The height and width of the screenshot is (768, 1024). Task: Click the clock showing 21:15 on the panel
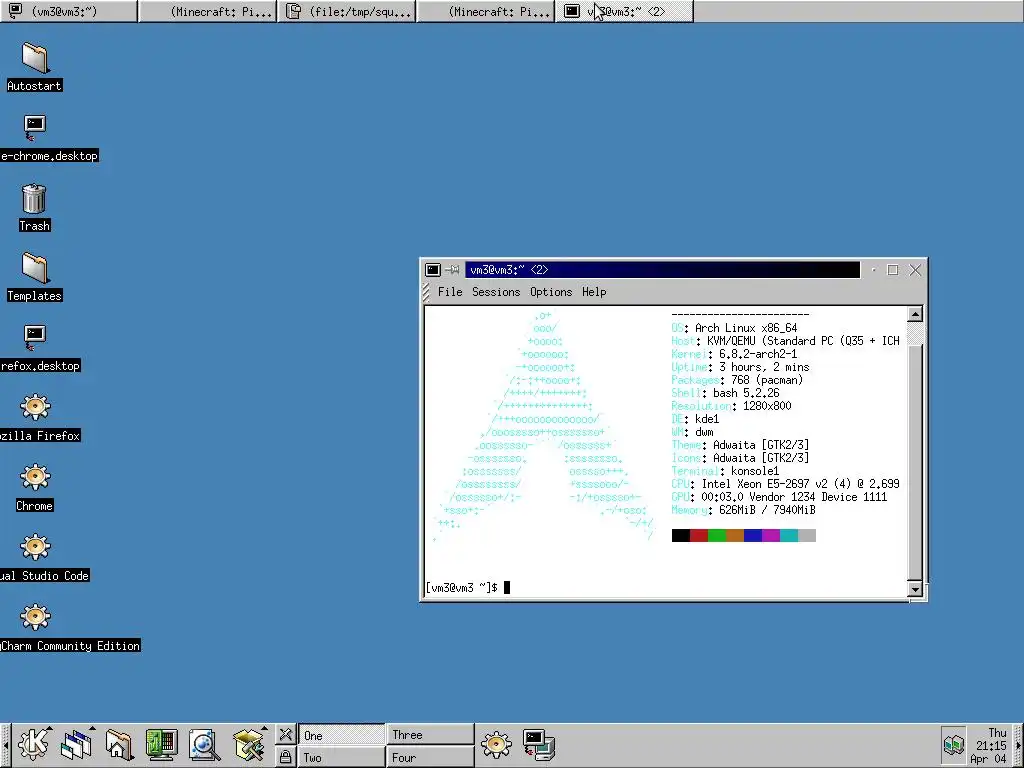point(991,745)
